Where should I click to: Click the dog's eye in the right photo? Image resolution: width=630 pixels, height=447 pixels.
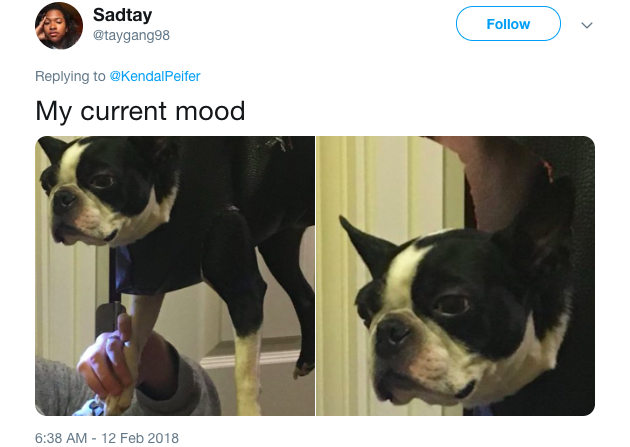[452, 304]
